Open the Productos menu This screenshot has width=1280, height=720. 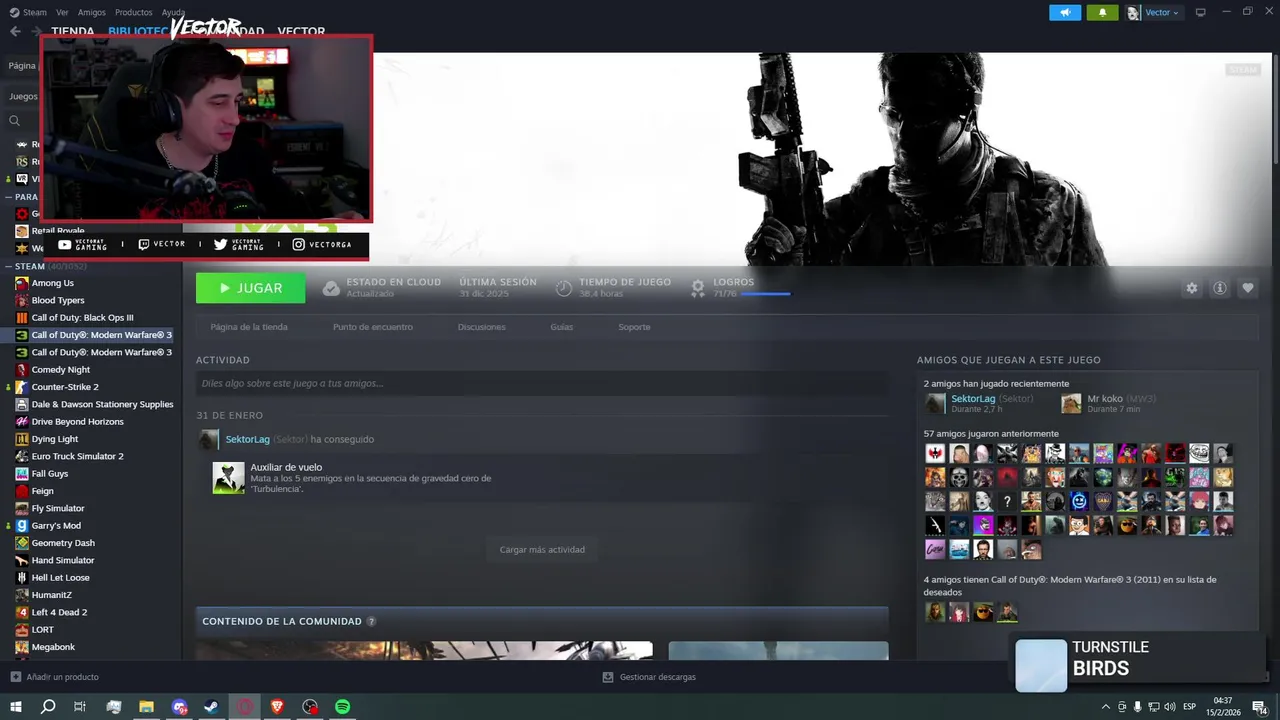pos(134,12)
